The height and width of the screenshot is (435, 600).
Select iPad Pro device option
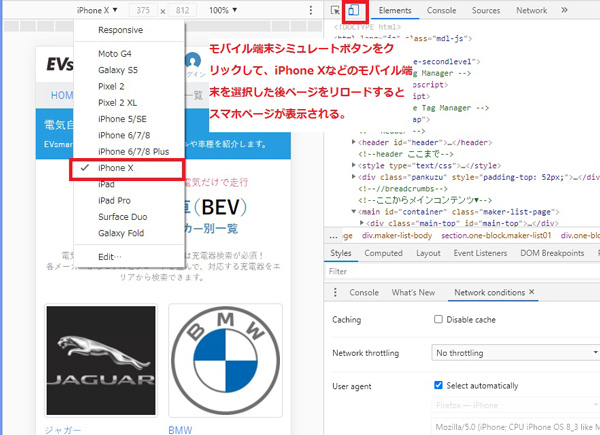pos(129,200)
